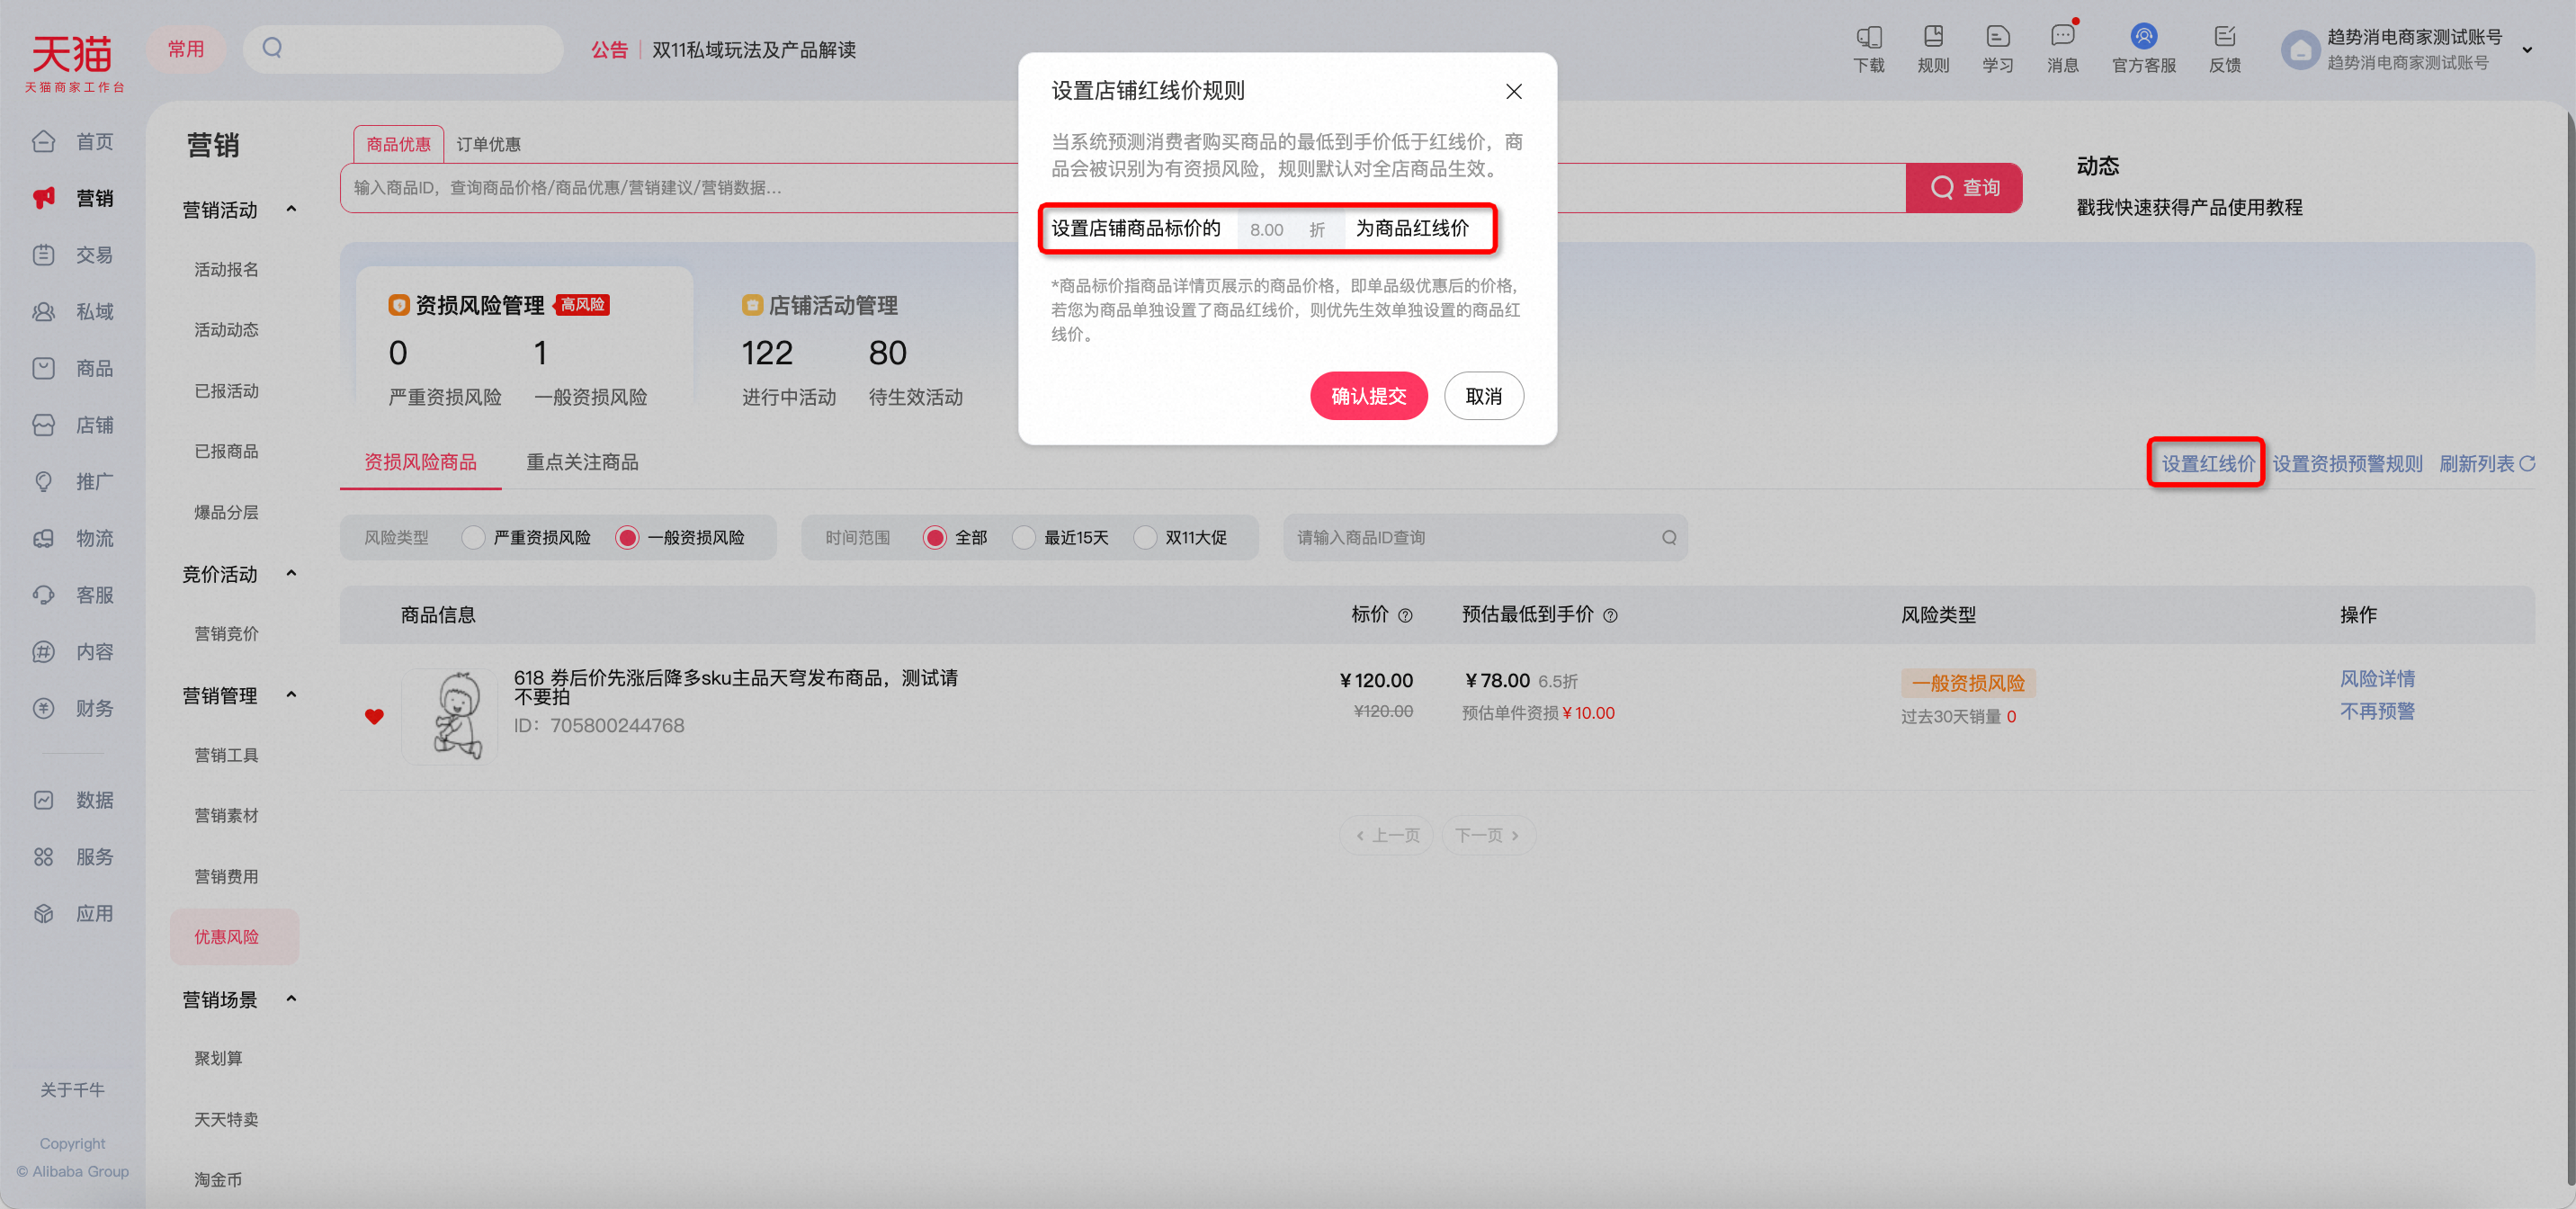Click the 常用 button in header
2576x1209 pixels.
[x=186, y=49]
